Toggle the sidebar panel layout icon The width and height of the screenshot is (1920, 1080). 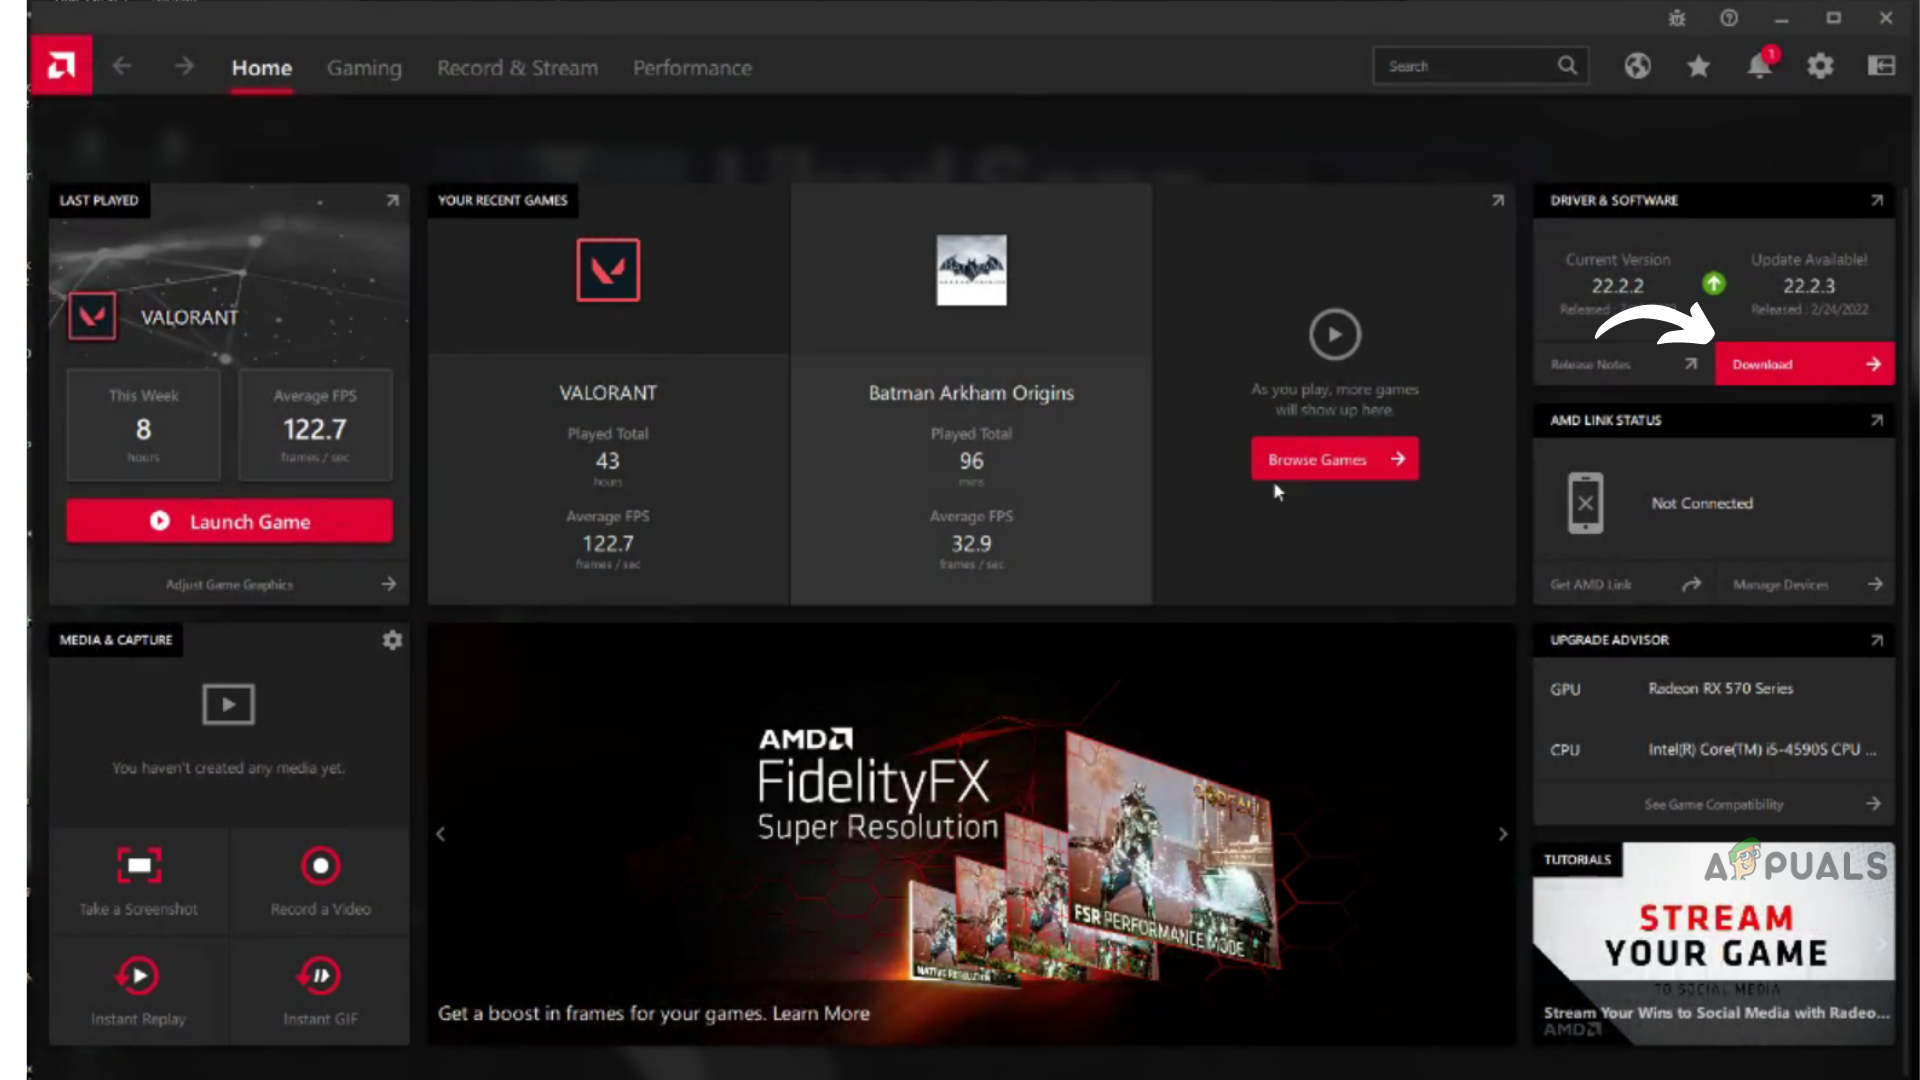(x=1881, y=66)
